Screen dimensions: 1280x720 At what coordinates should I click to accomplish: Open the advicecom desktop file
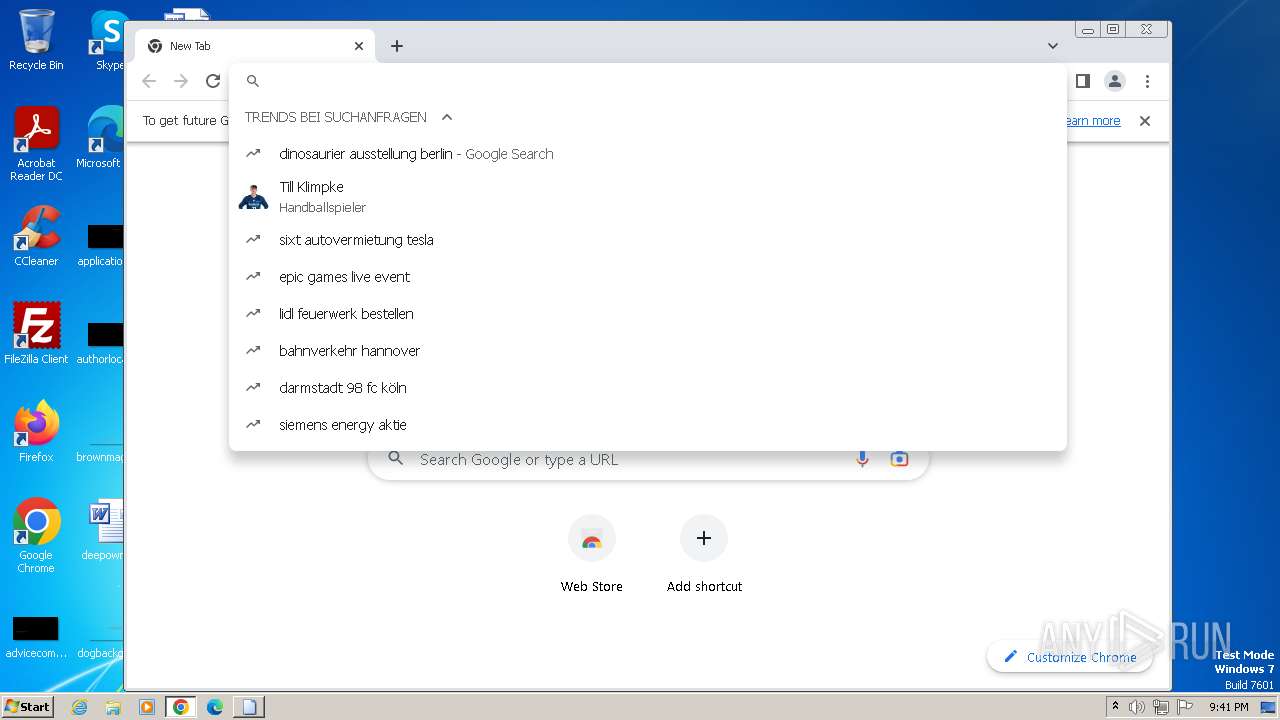pyautogui.click(x=36, y=637)
